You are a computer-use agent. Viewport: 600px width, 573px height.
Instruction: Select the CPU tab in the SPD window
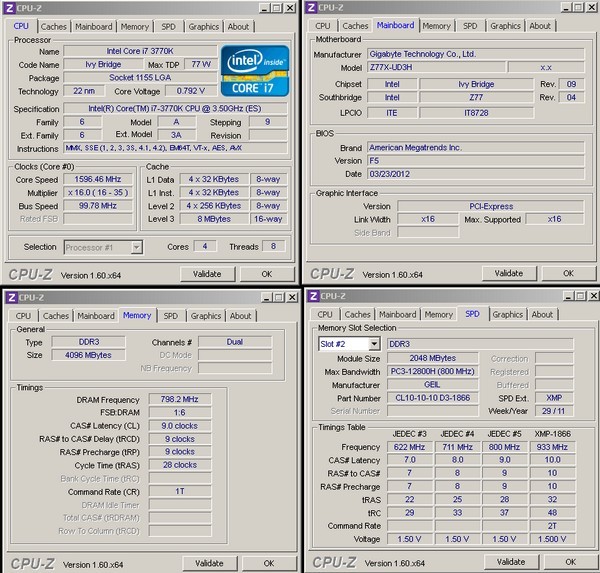325,314
